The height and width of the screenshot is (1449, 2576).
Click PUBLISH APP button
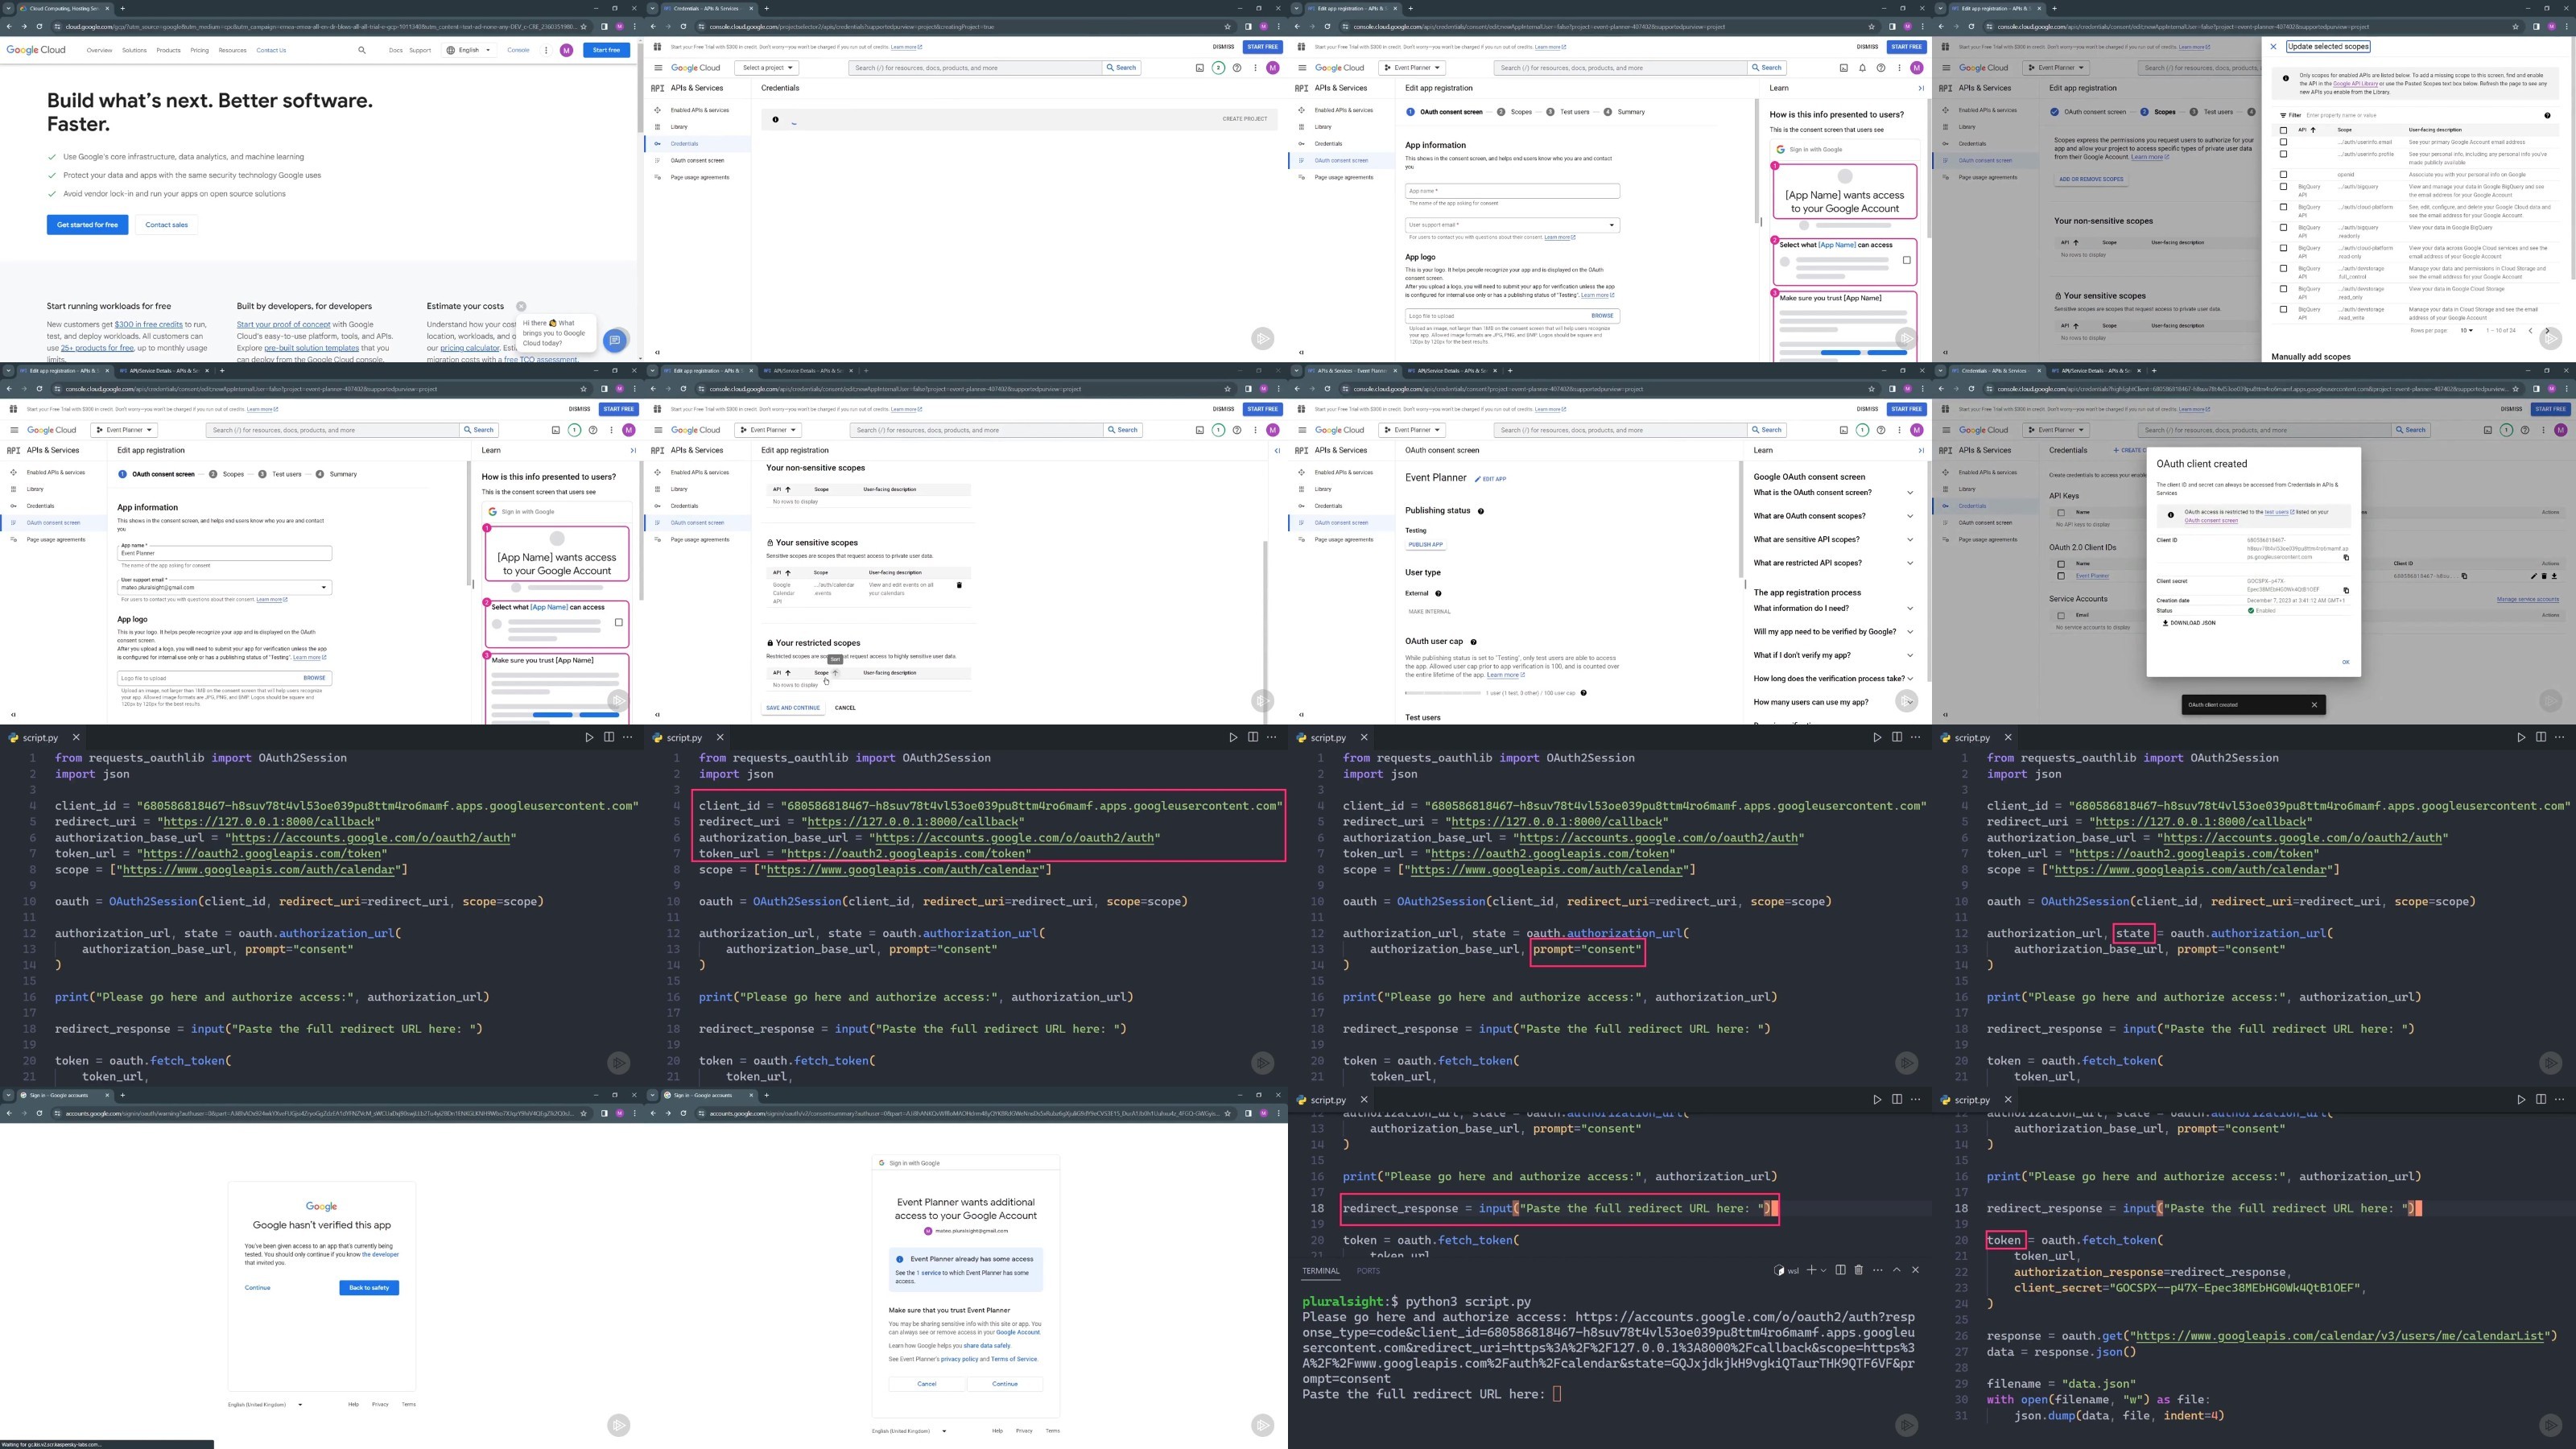[1425, 545]
